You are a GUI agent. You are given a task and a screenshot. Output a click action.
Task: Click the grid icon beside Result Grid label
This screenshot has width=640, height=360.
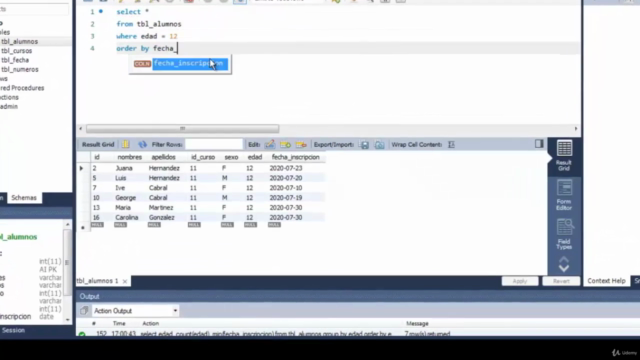pyautogui.click(x=126, y=144)
